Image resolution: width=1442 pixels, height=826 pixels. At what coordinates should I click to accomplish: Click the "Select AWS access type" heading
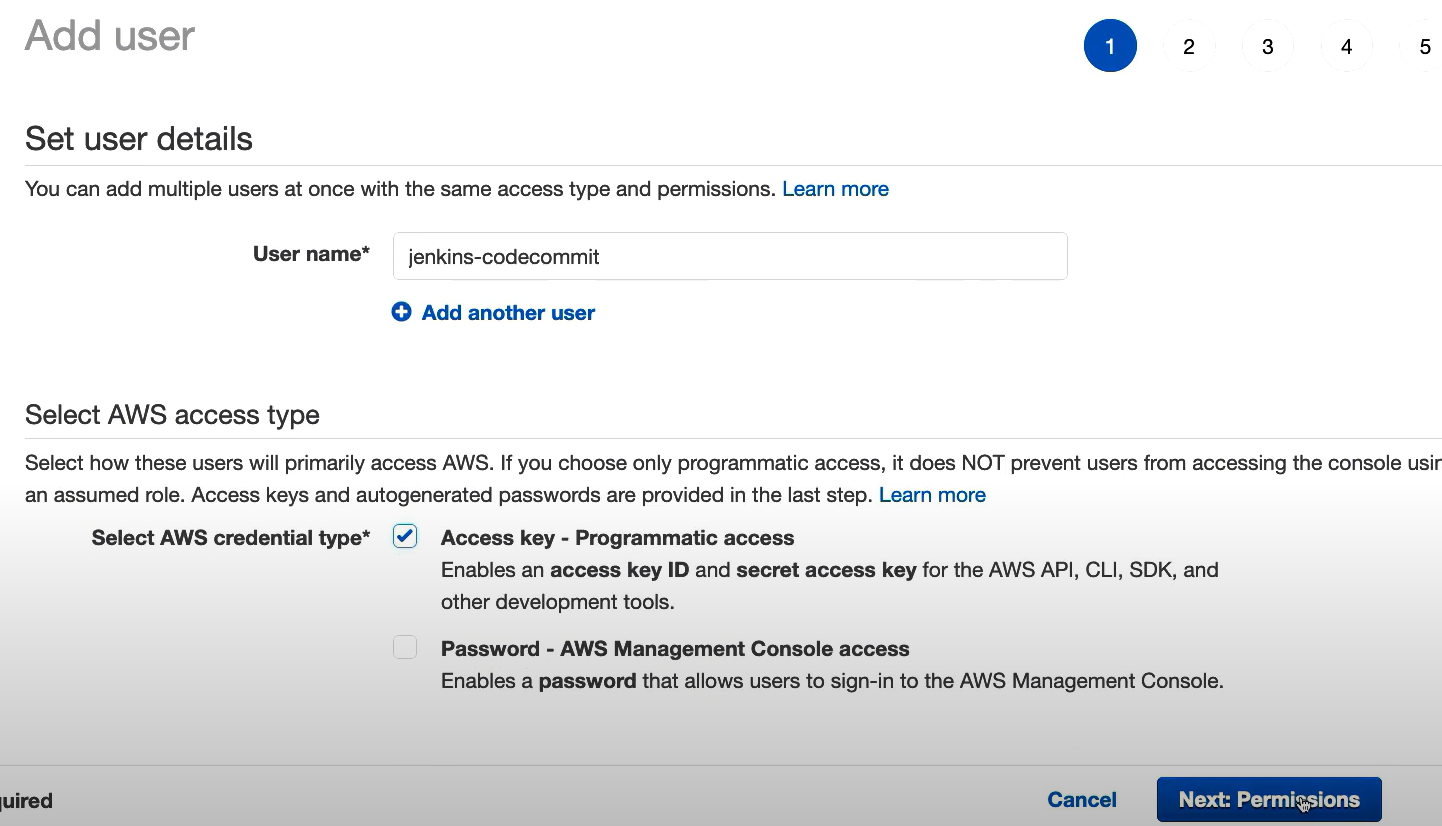coord(172,415)
